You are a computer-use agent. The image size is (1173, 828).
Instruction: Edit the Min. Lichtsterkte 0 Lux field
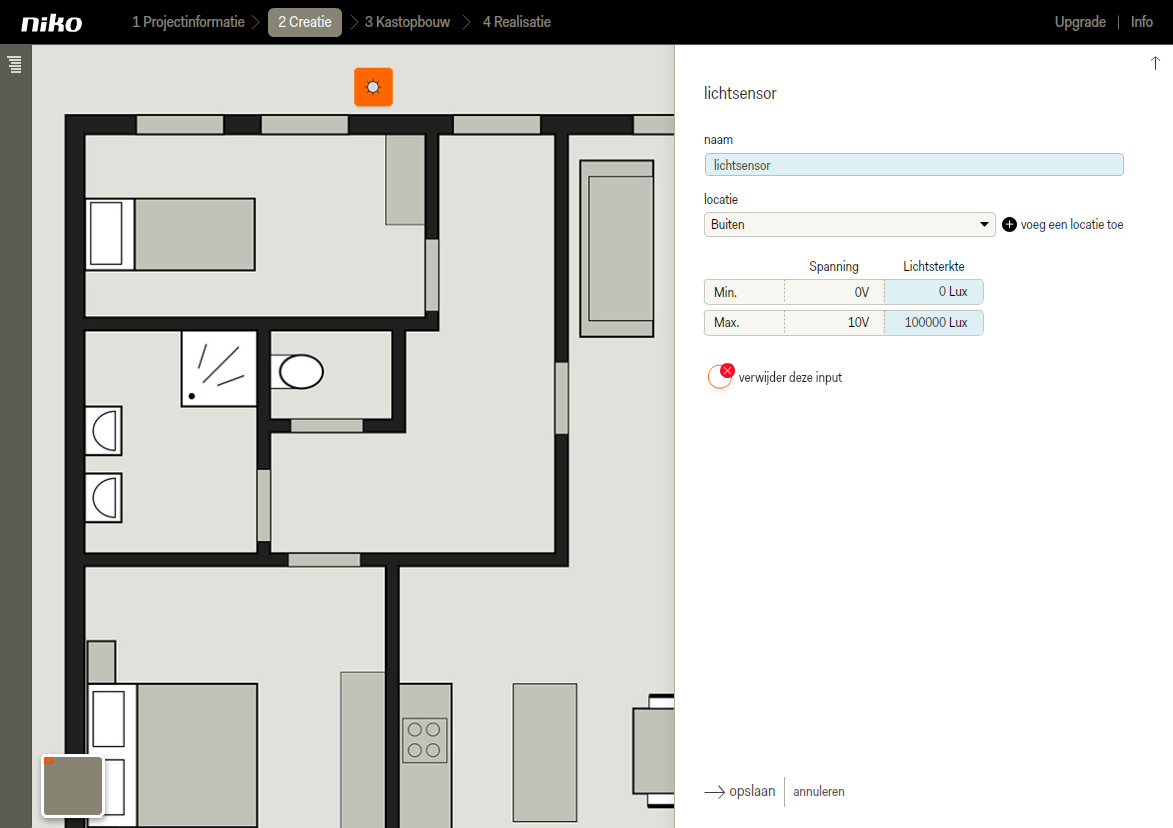[933, 292]
